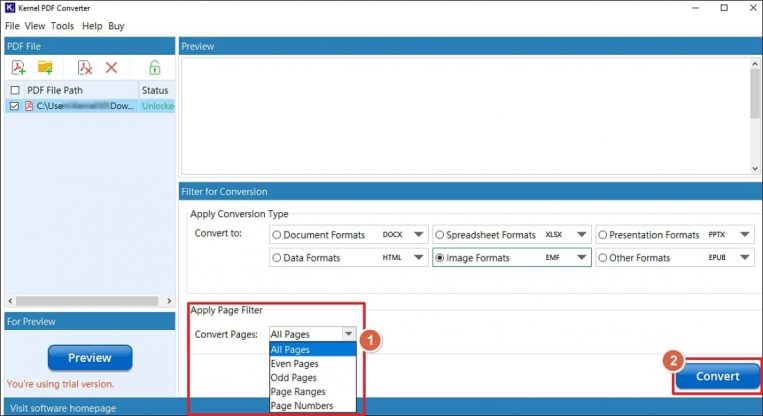Open the HTML format dropdown
Viewport: 763px width, 416px height.
tap(418, 257)
